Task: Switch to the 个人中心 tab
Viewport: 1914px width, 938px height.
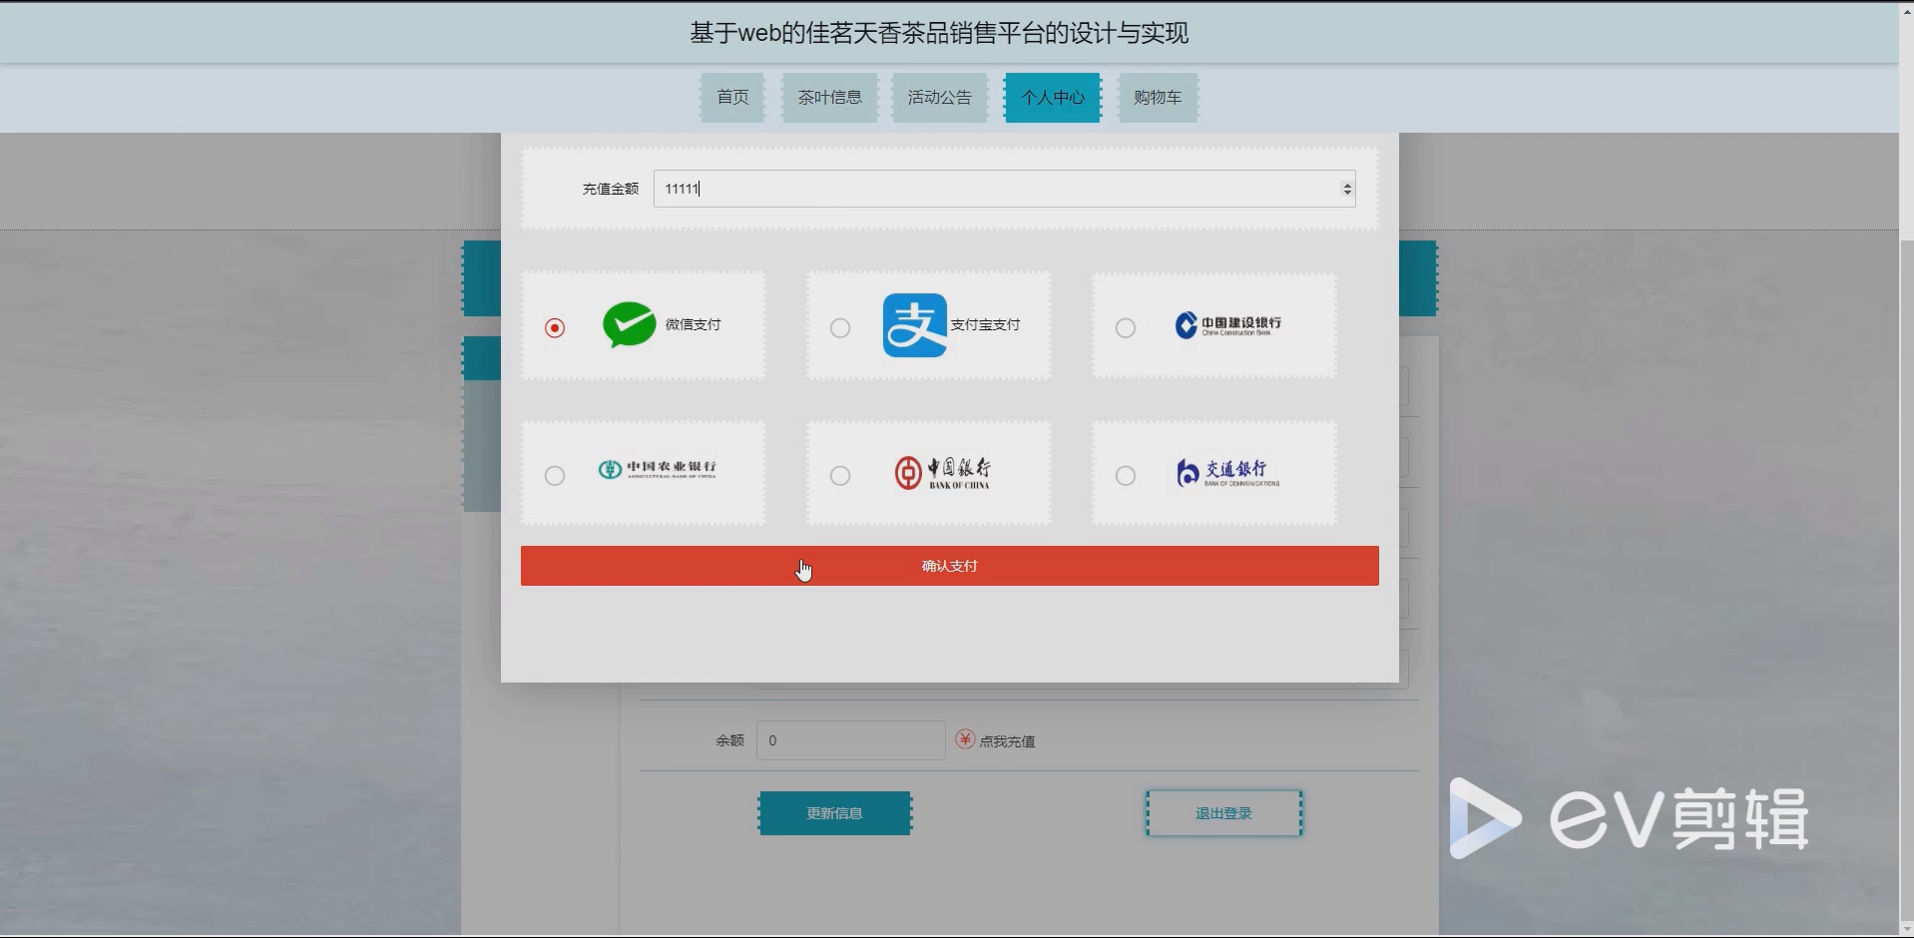Action: (x=1053, y=97)
